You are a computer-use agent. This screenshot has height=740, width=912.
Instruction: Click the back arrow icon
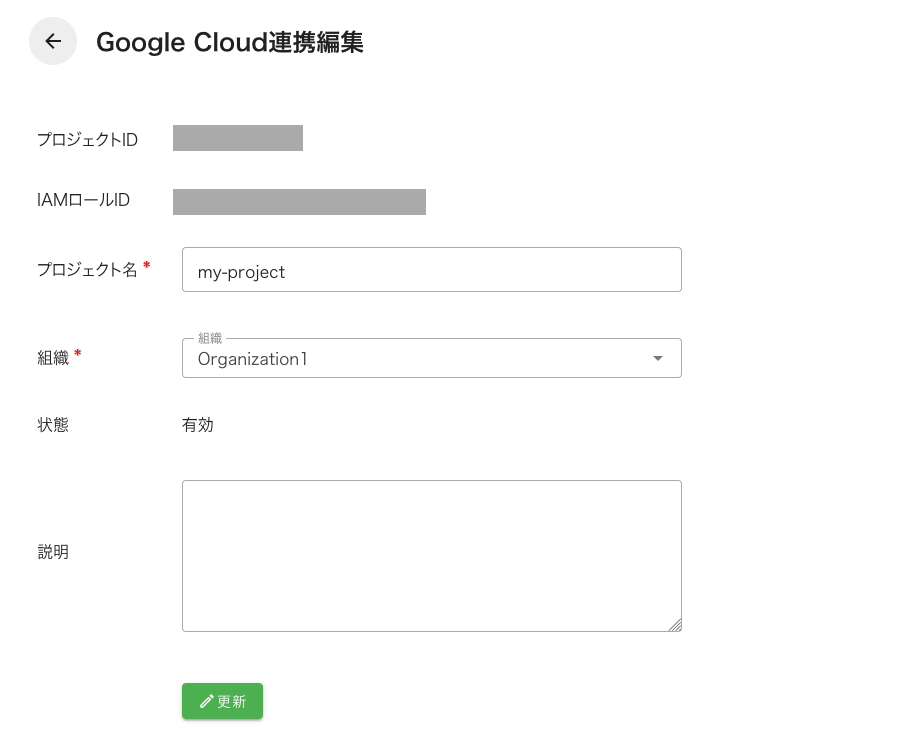pyautogui.click(x=52, y=41)
